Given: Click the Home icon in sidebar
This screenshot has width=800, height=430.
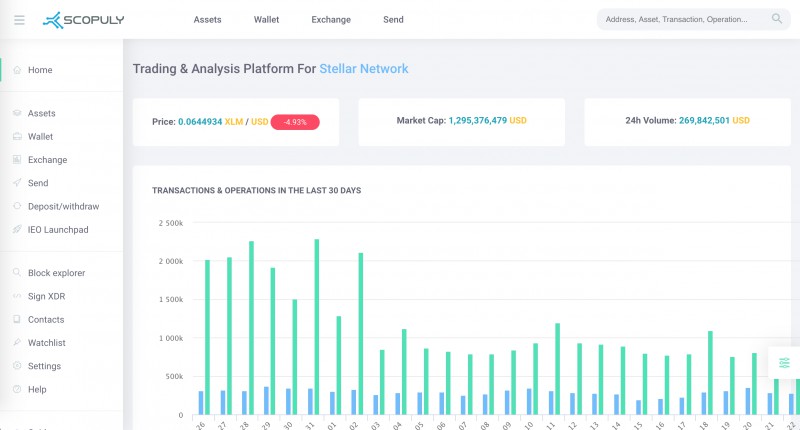Looking at the screenshot, I should tap(17, 70).
